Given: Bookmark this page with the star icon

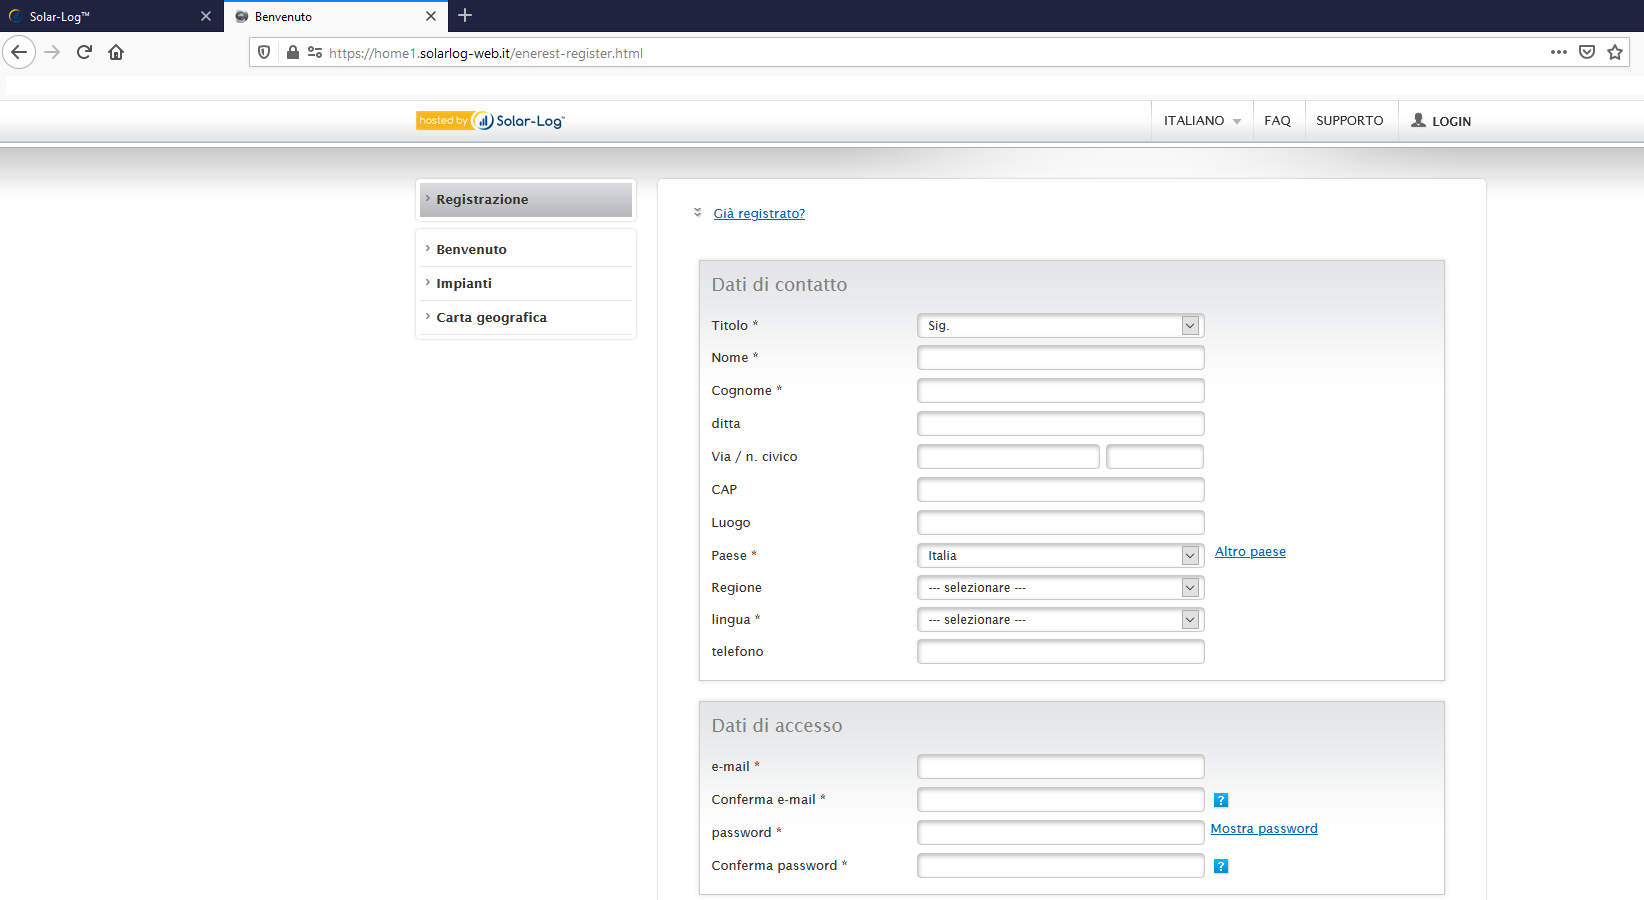Looking at the screenshot, I should point(1615,52).
